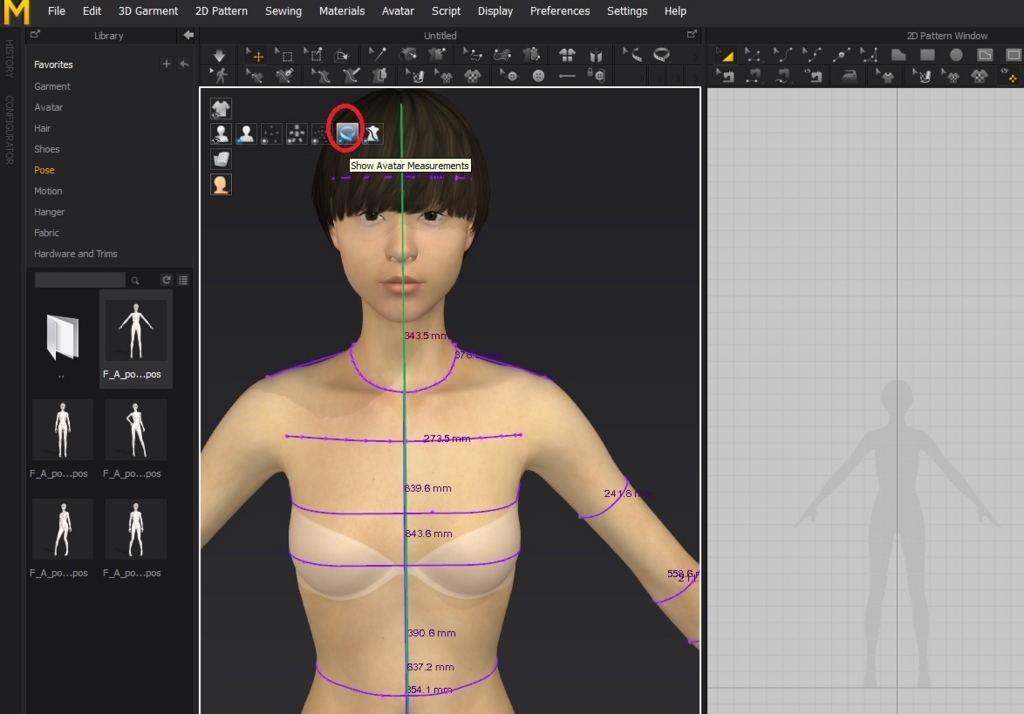
Task: Toggle Show Garment T-shirt icon in viewport
Action: [221, 108]
